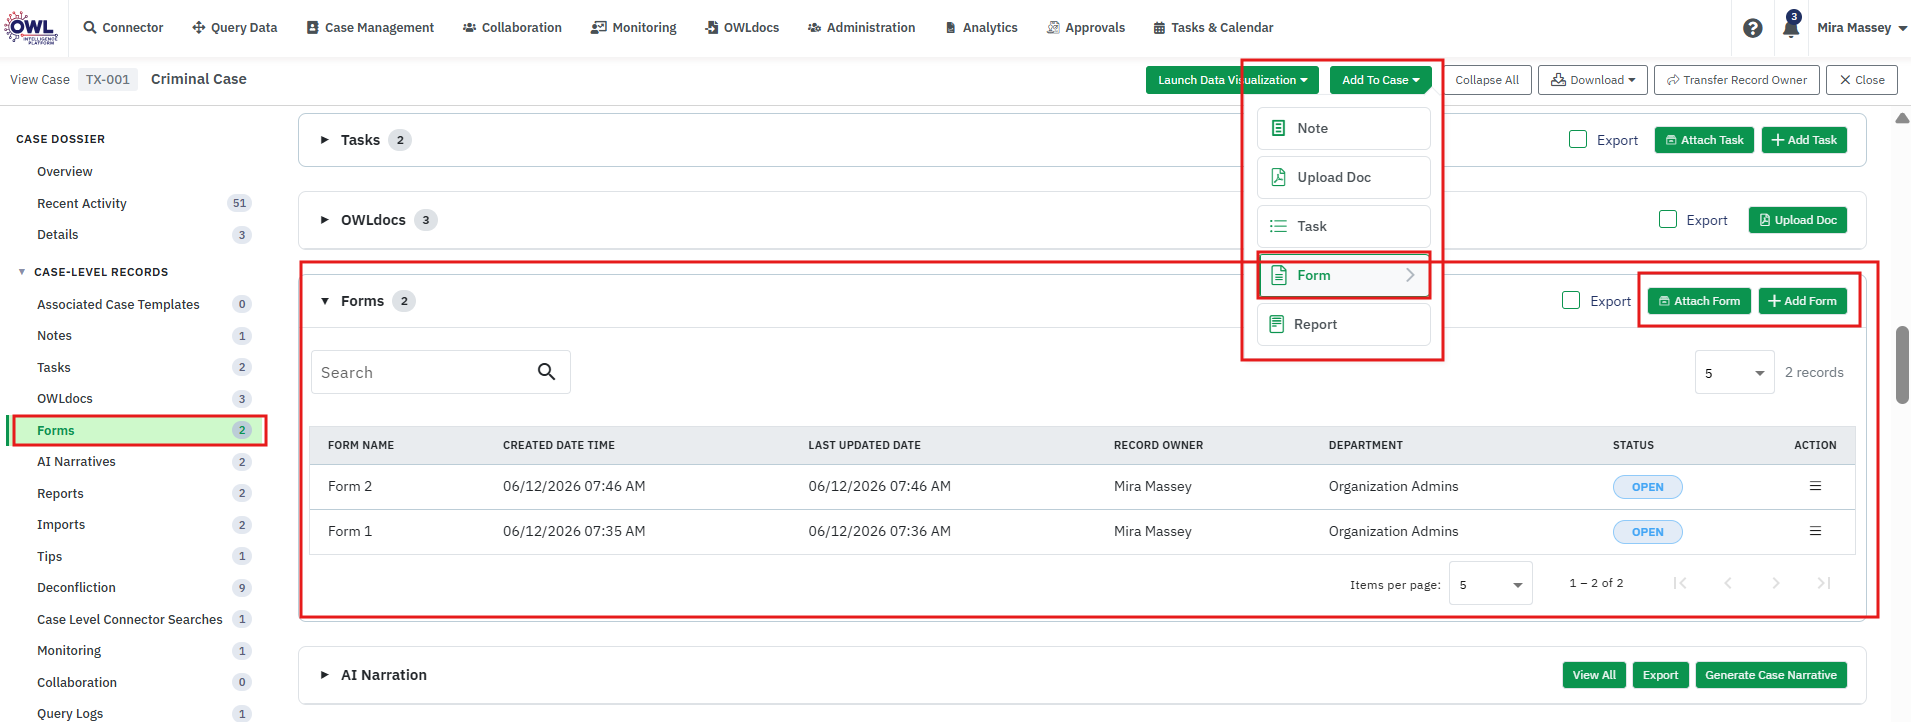The width and height of the screenshot is (1911, 722).
Task: Open the help question mark icon
Action: point(1752,28)
